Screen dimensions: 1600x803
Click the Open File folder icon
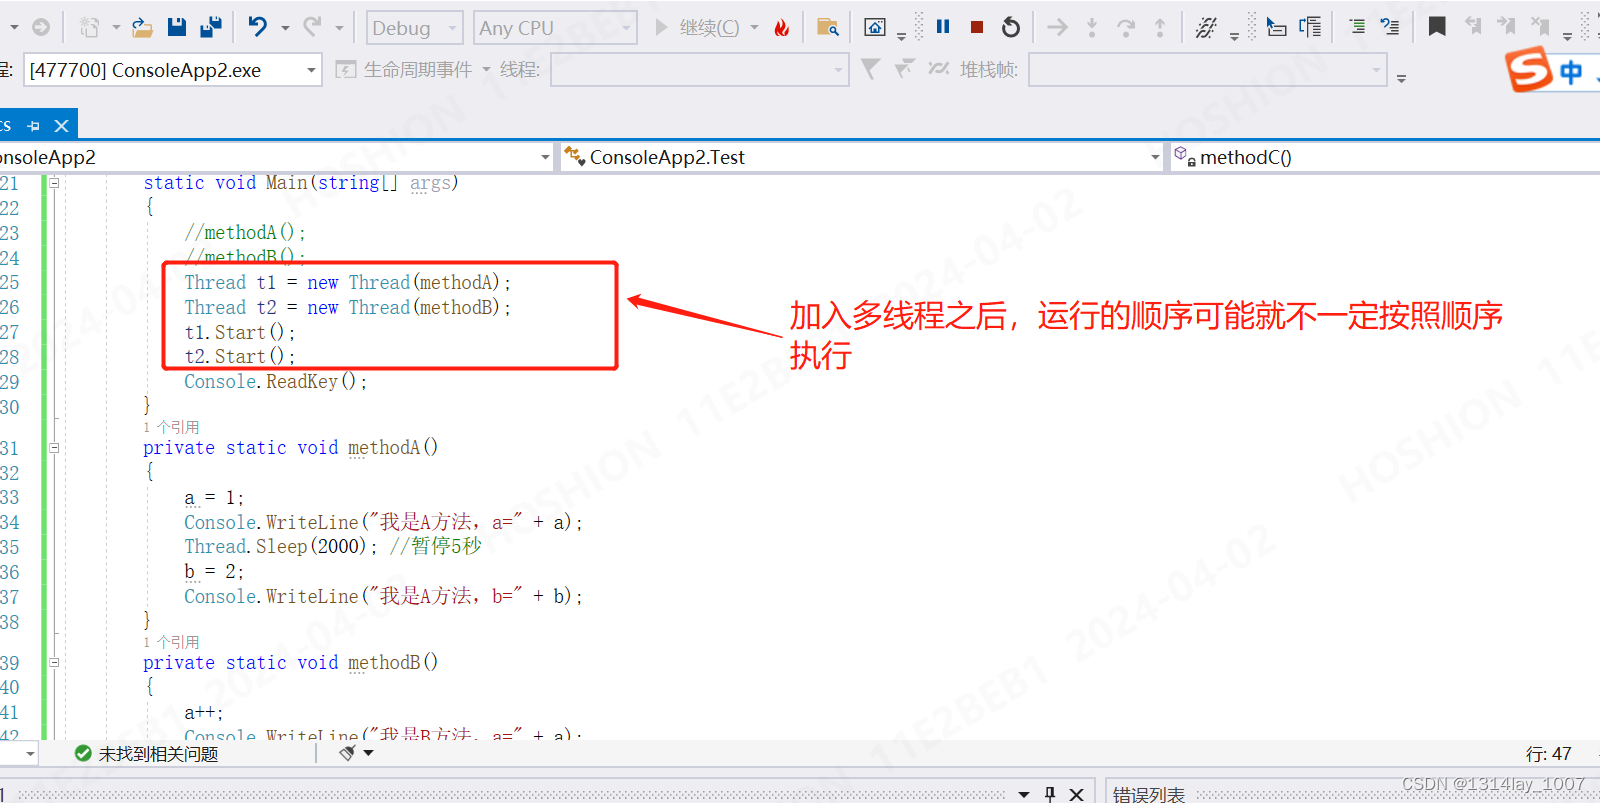coord(142,28)
